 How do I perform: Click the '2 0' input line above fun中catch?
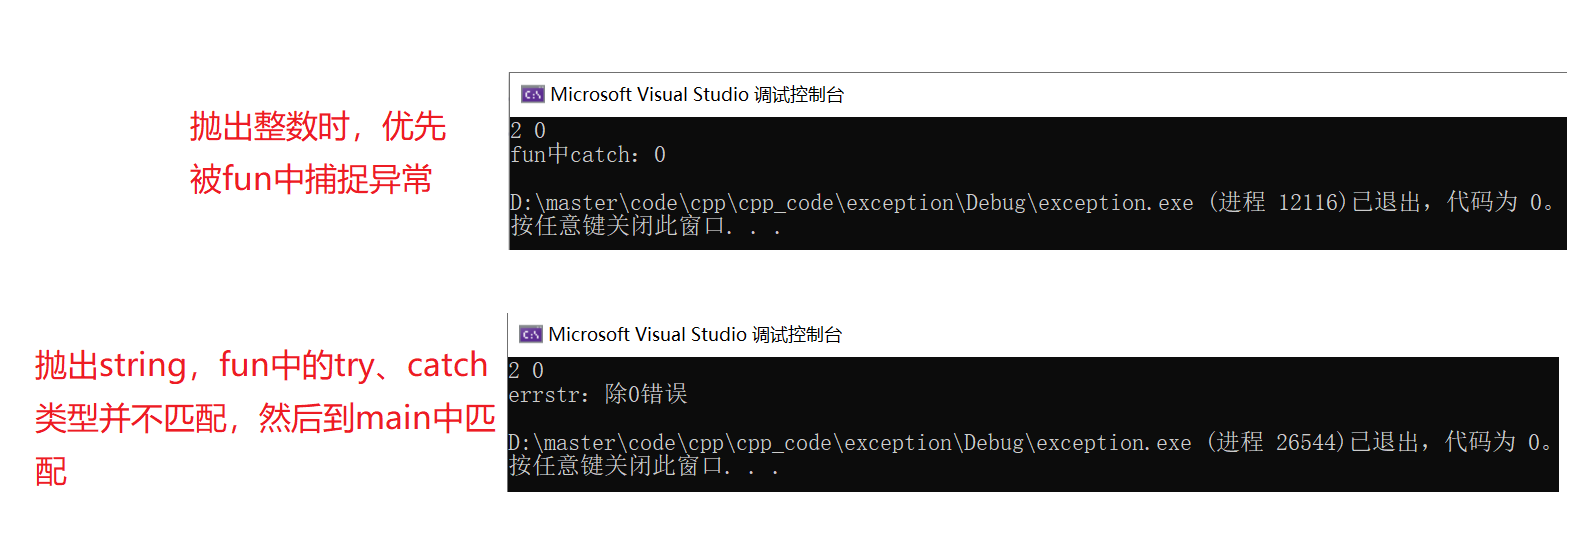528,130
